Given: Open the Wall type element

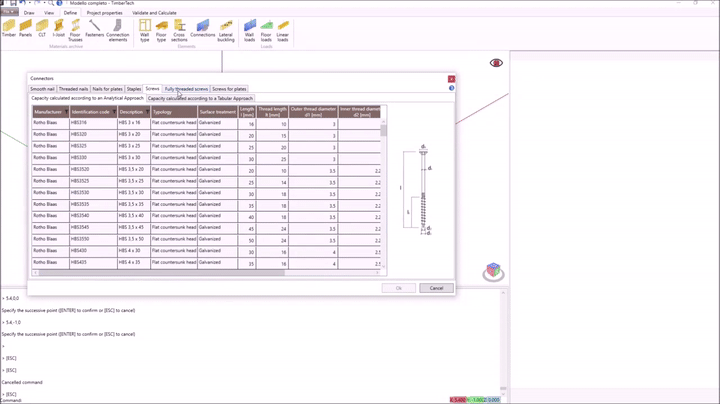Looking at the screenshot, I should click(145, 30).
